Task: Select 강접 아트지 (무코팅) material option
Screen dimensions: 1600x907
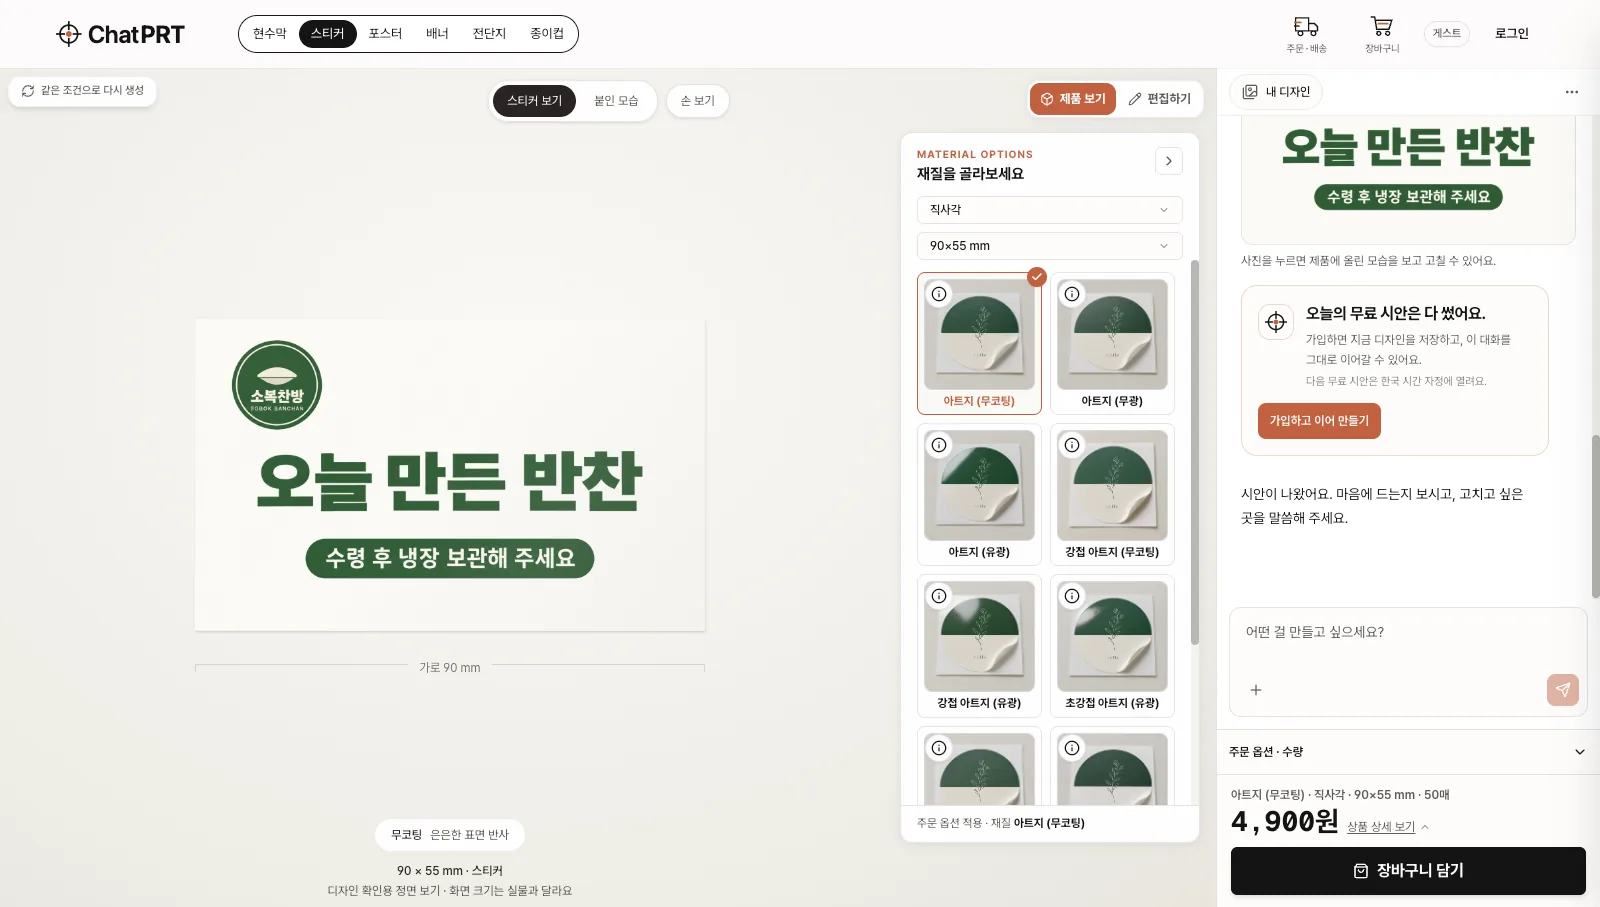Action: 1112,494
